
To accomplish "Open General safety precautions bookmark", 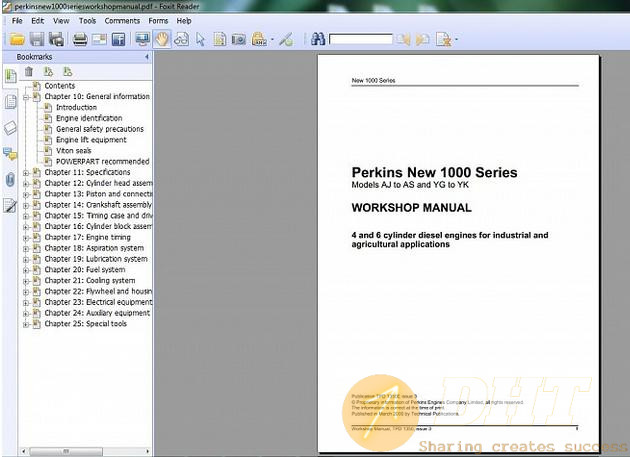I will point(100,129).
